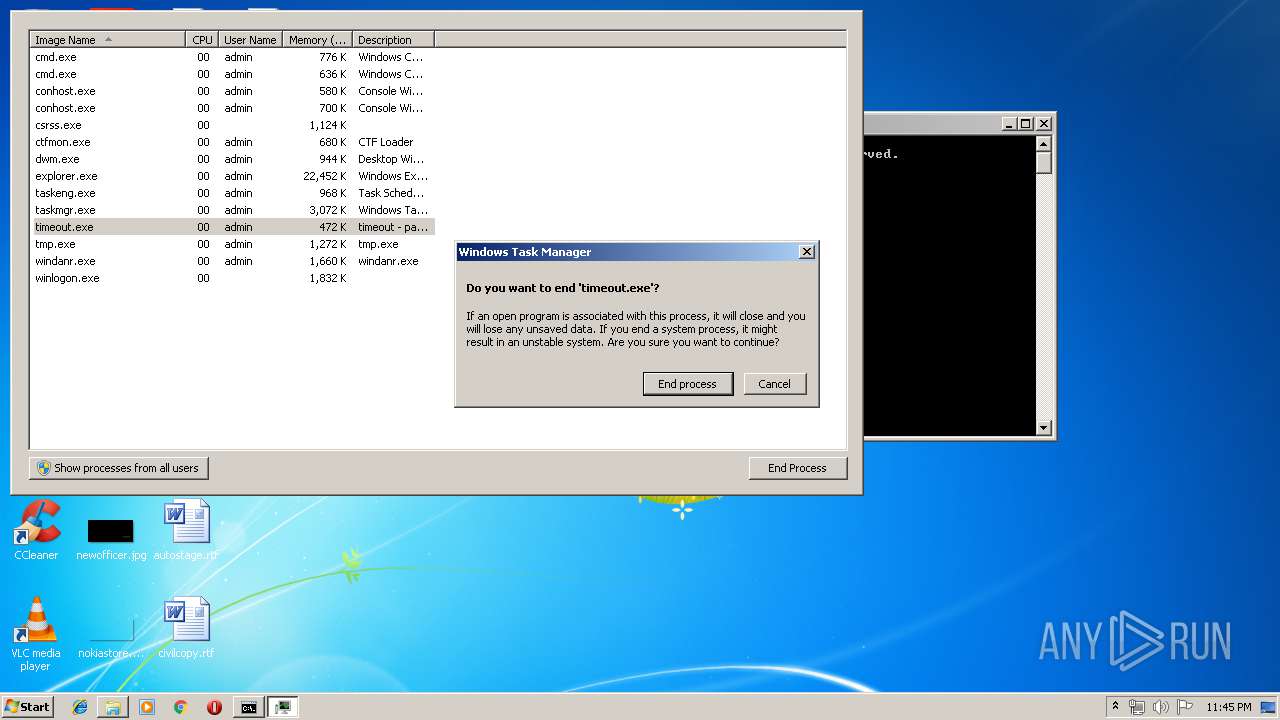Cancel the end process dialog
The image size is (1280, 720).
pyautogui.click(x=775, y=384)
